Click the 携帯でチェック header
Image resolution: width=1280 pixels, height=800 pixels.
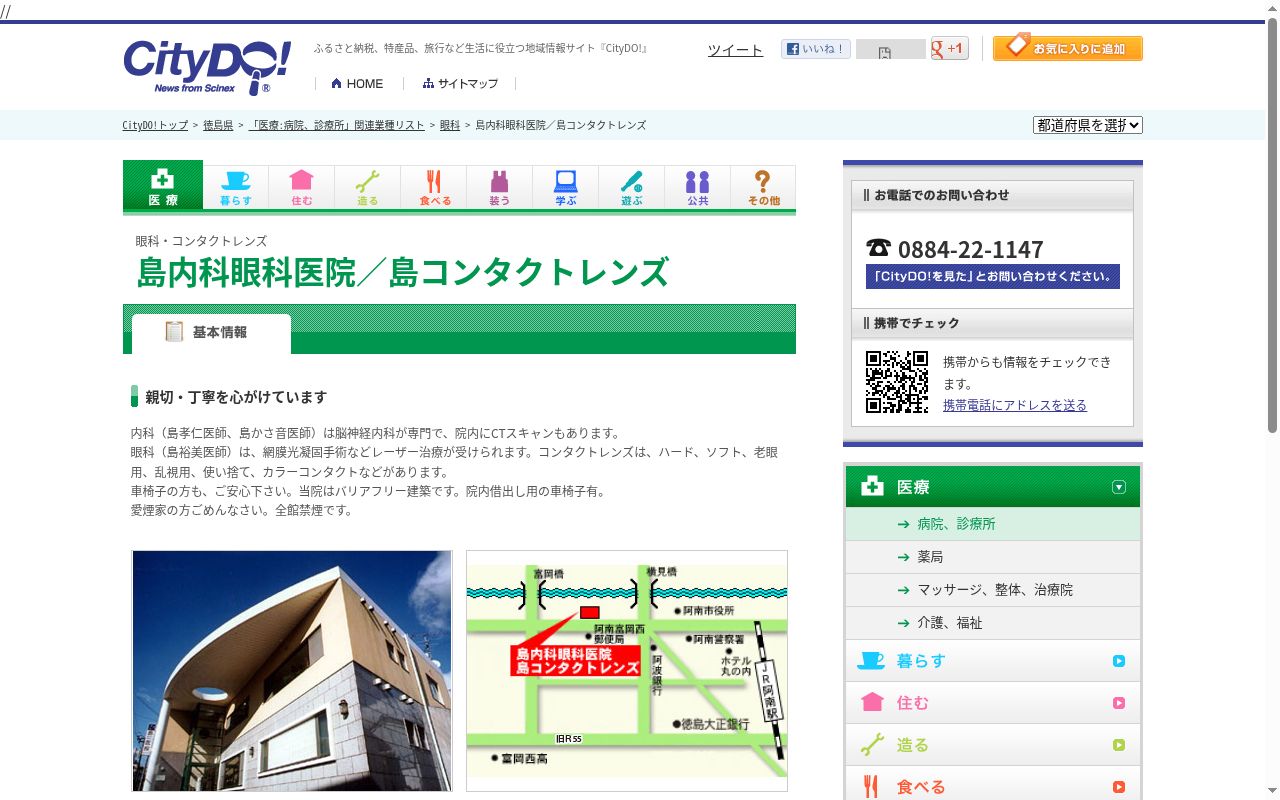click(992, 323)
